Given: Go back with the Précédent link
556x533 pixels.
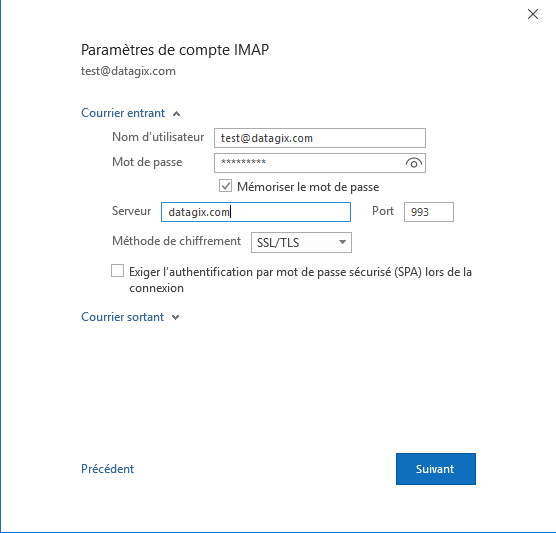Looking at the screenshot, I should tap(107, 469).
